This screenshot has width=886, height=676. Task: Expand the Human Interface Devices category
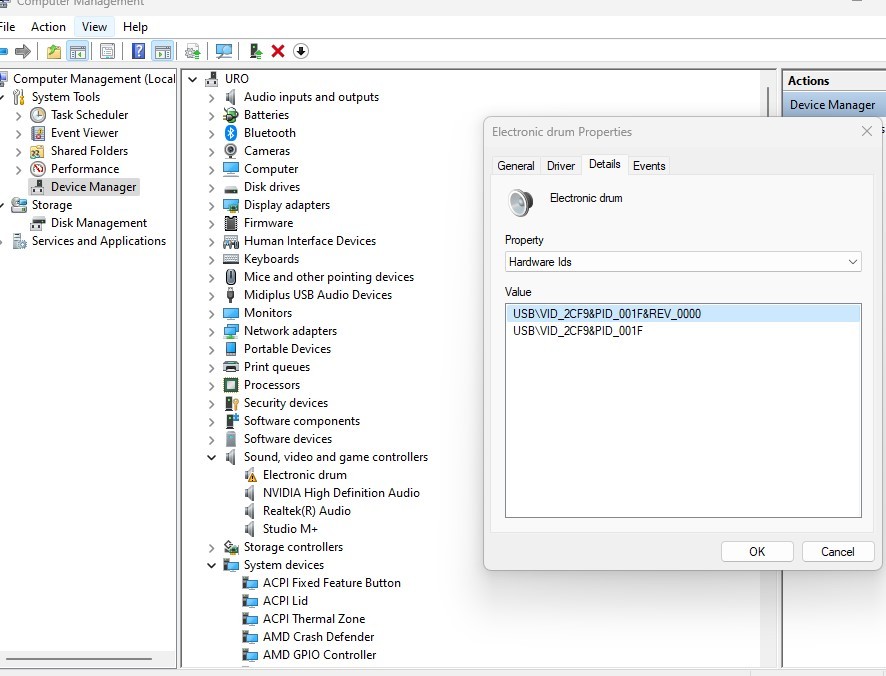pos(211,242)
